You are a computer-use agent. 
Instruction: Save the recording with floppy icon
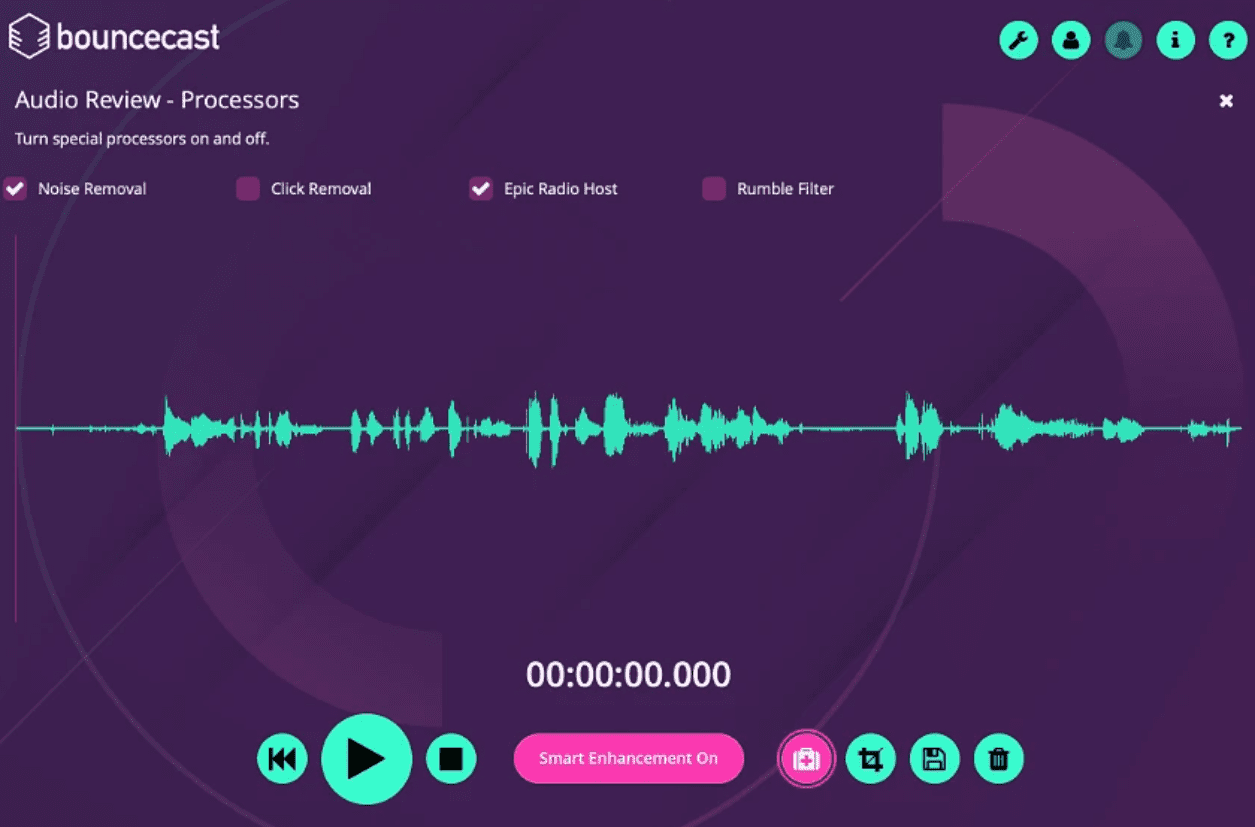tap(934, 760)
